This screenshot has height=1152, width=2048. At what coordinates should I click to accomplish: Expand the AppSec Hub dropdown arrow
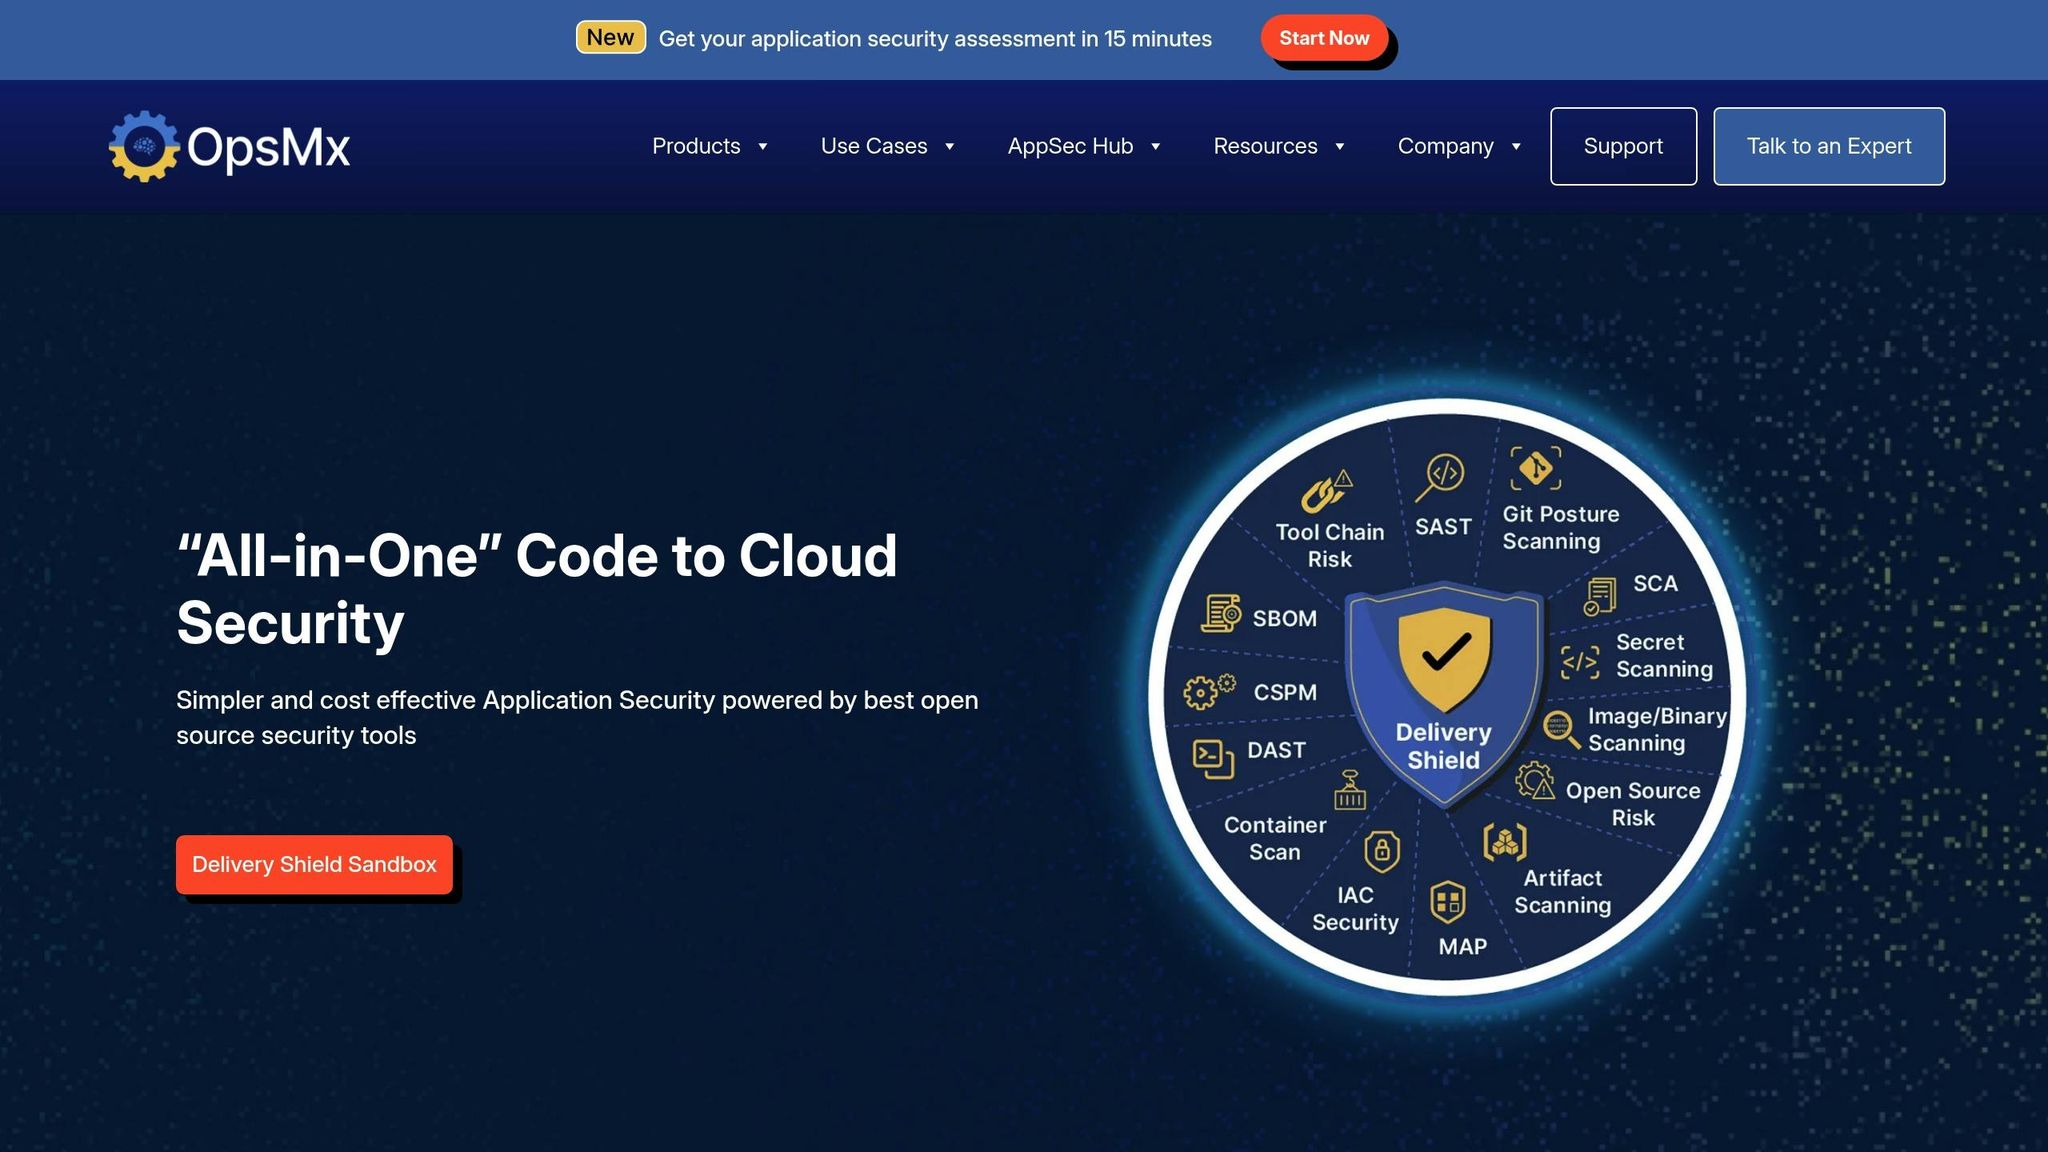(x=1155, y=147)
